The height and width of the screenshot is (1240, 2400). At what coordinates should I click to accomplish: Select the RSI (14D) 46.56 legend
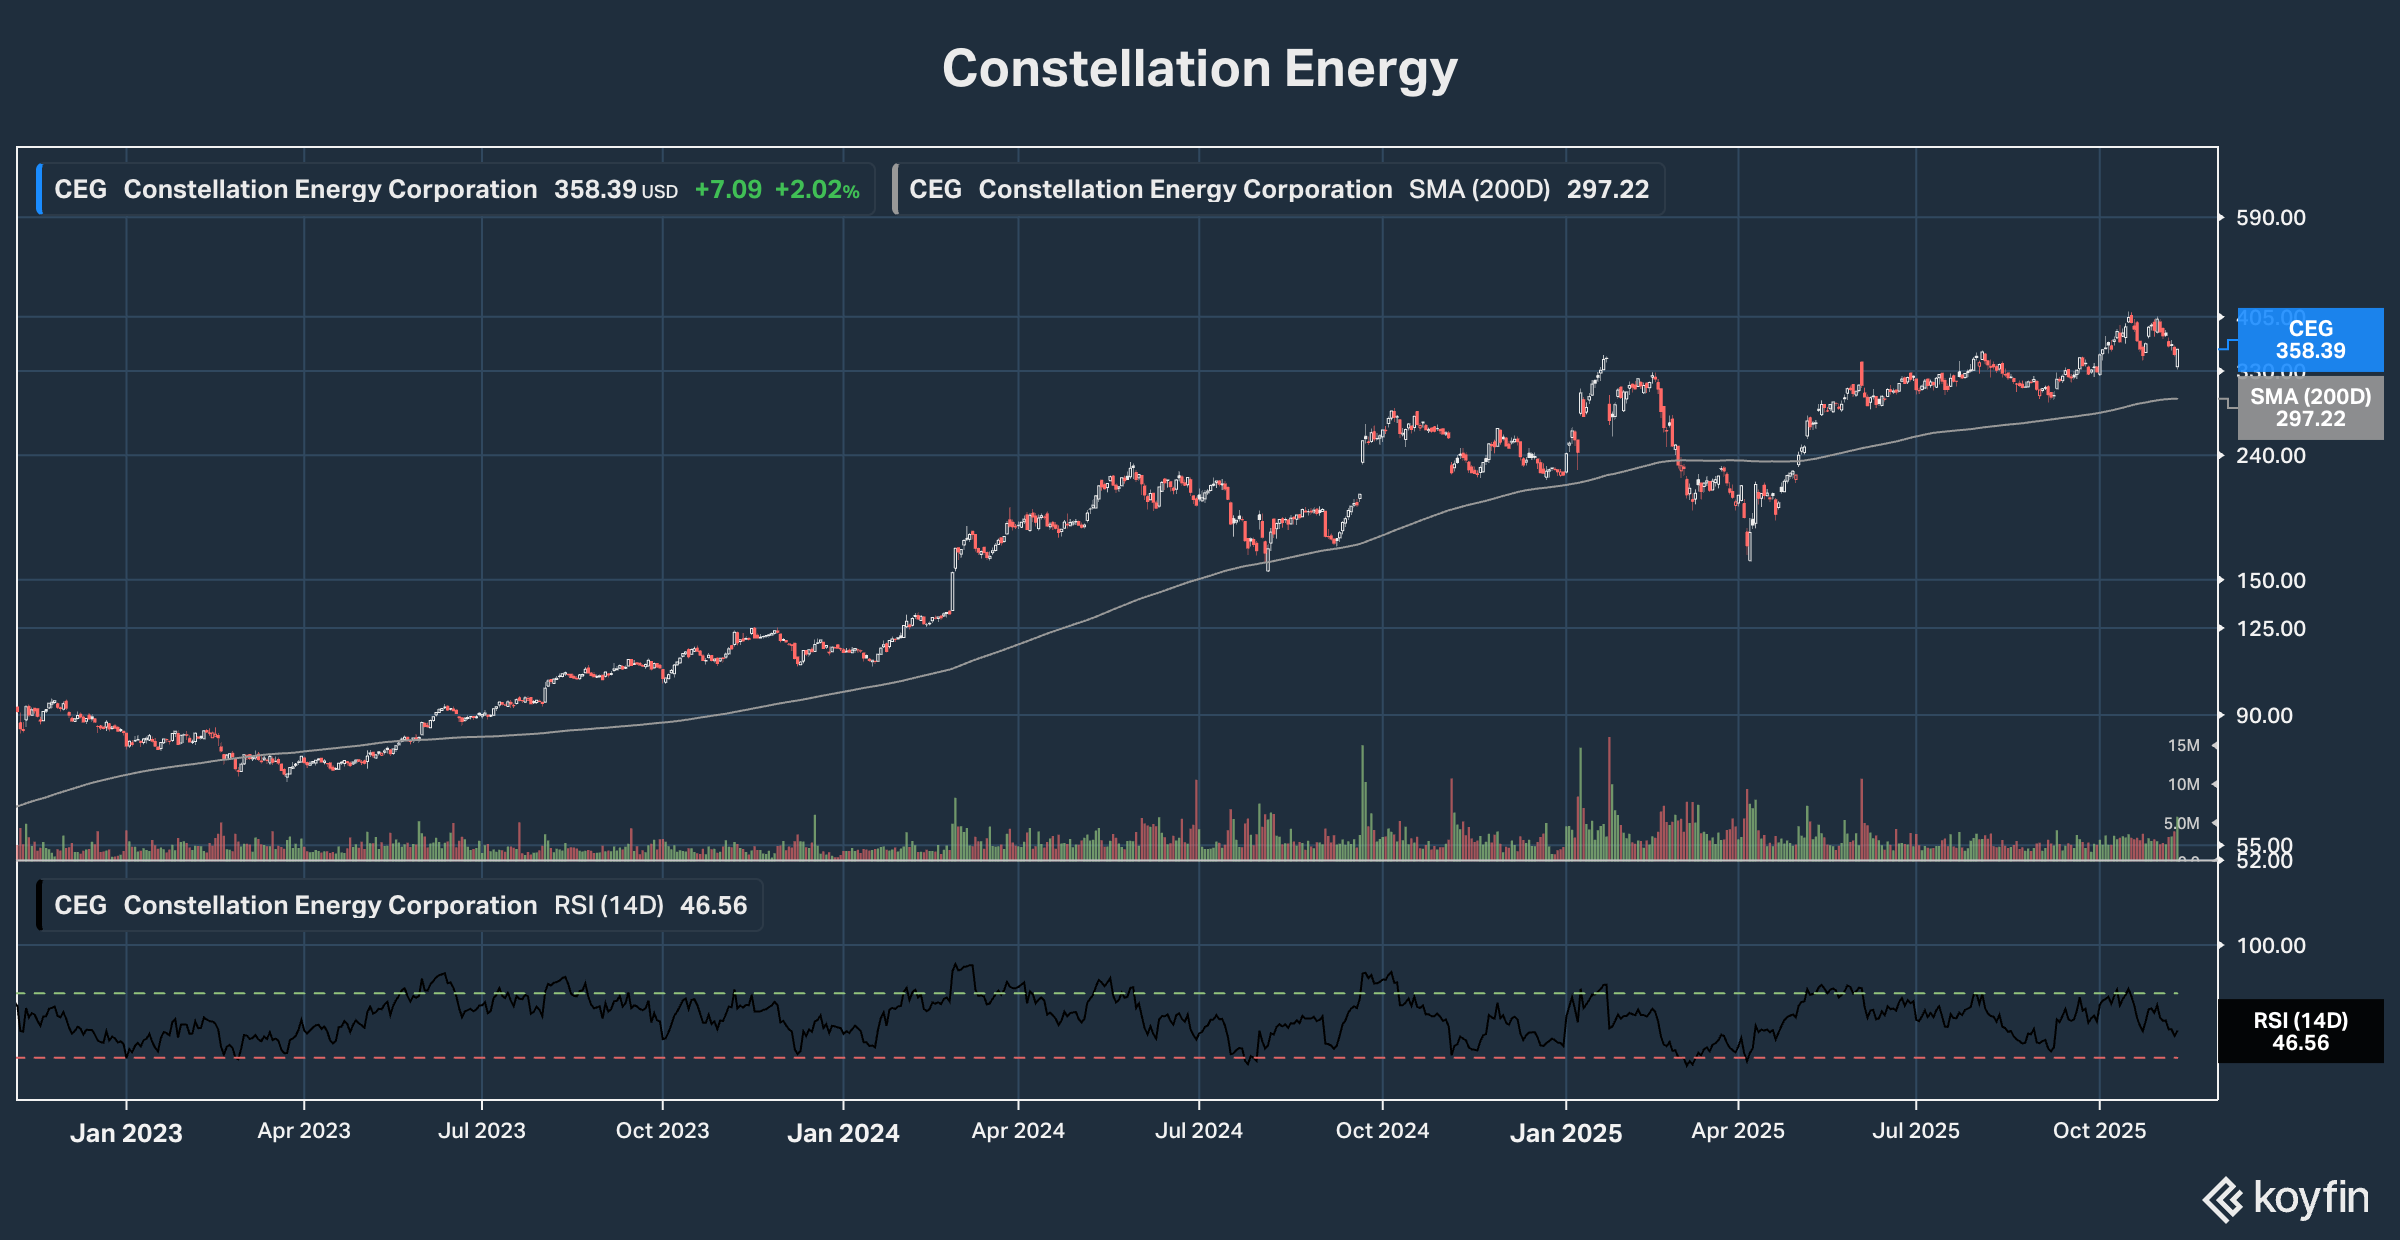pyautogui.click(x=400, y=905)
